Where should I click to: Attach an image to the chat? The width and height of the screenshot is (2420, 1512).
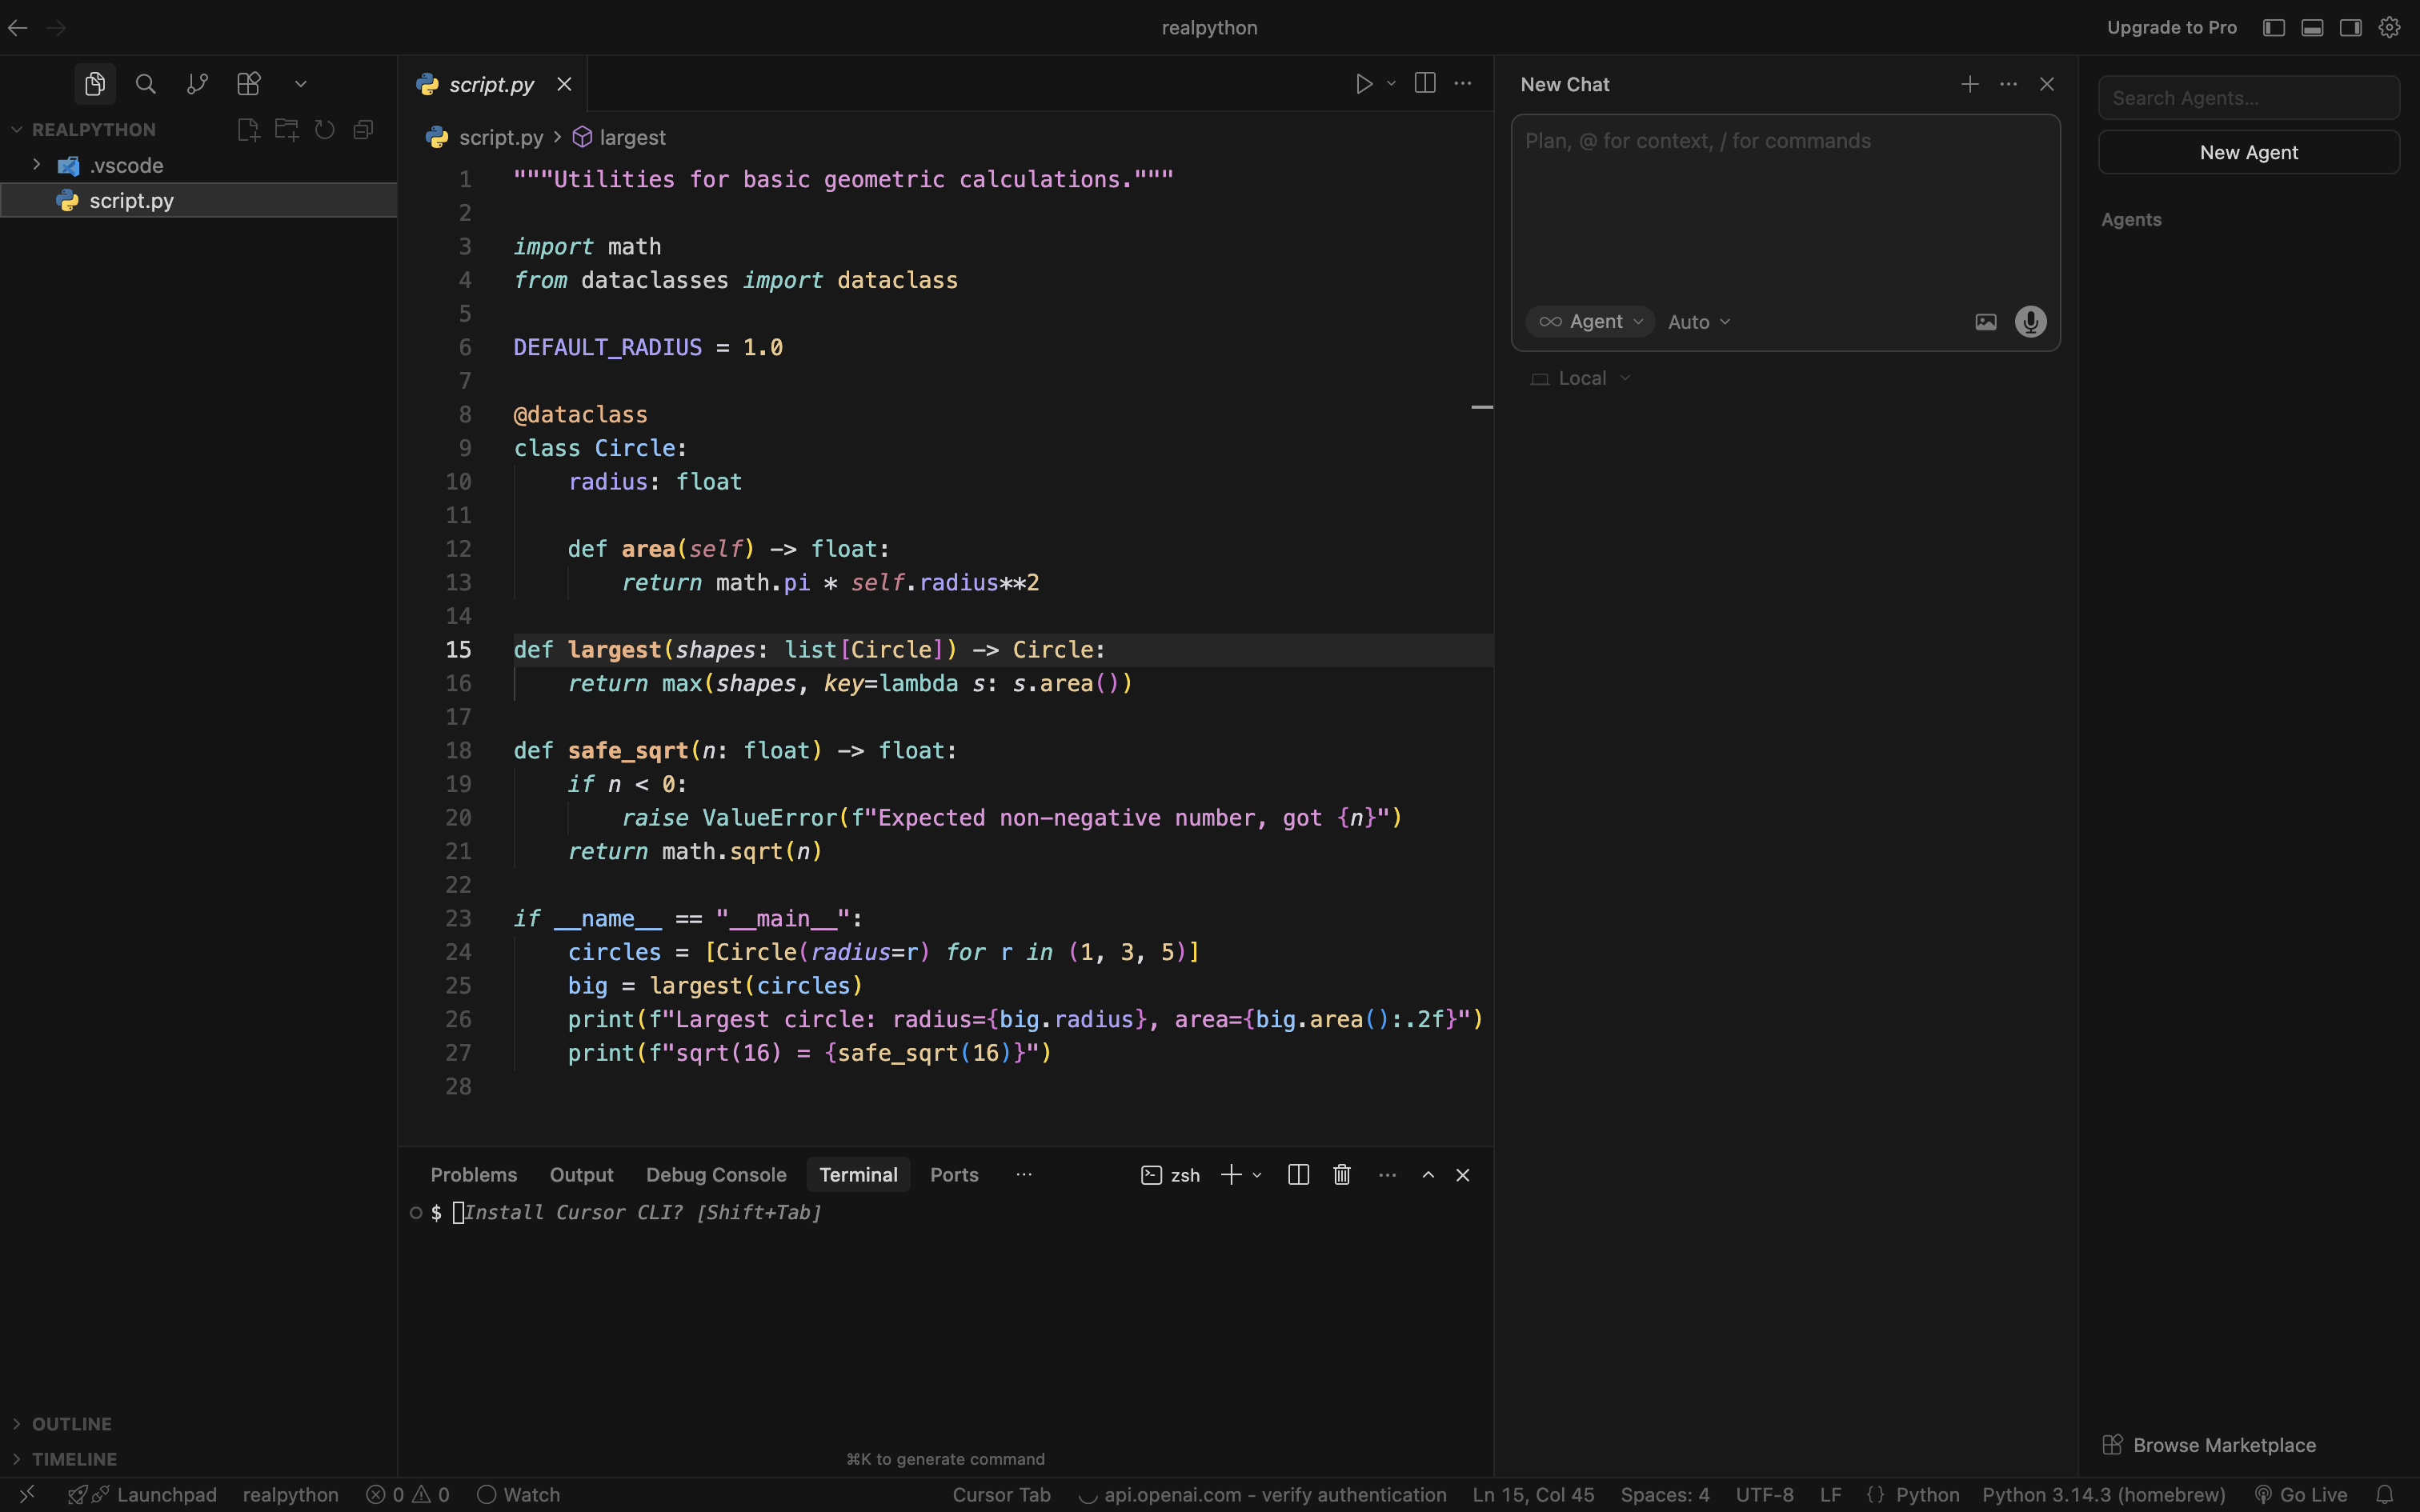1986,322
